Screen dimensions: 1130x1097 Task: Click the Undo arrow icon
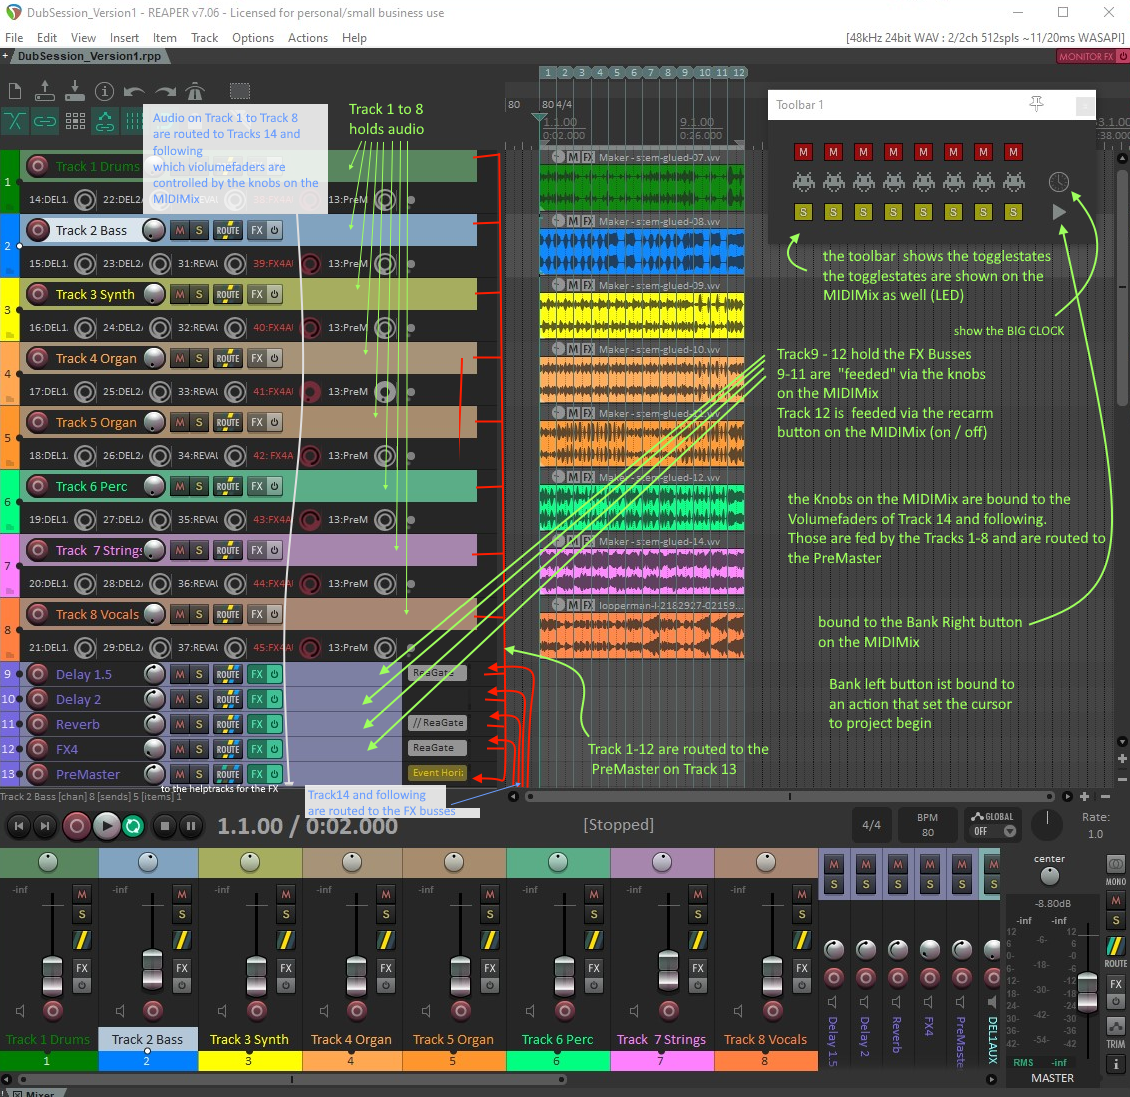134,92
